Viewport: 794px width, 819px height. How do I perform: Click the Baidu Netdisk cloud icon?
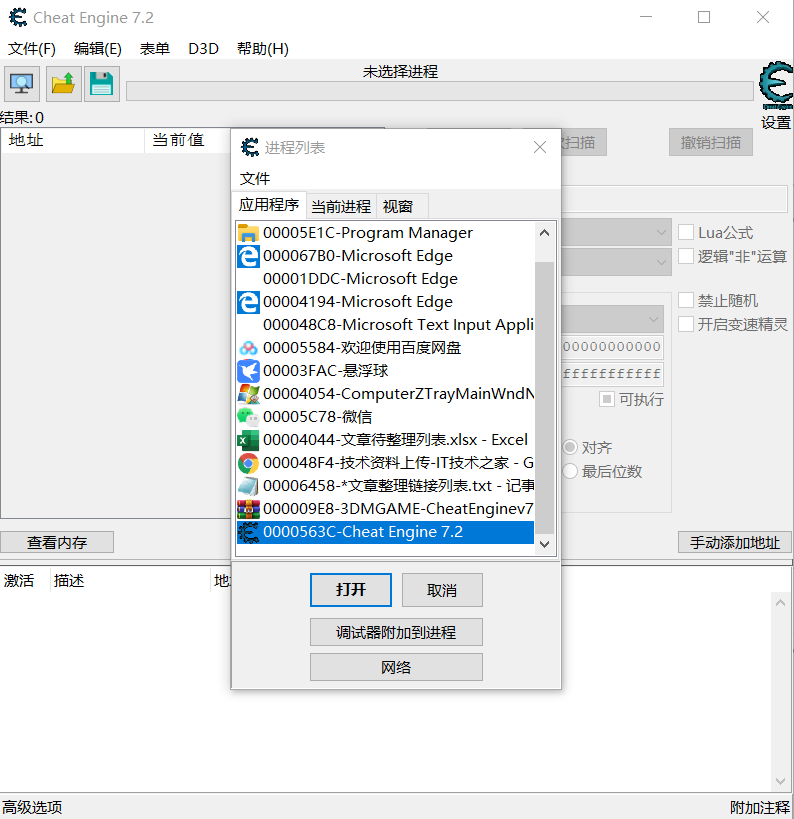(248, 348)
